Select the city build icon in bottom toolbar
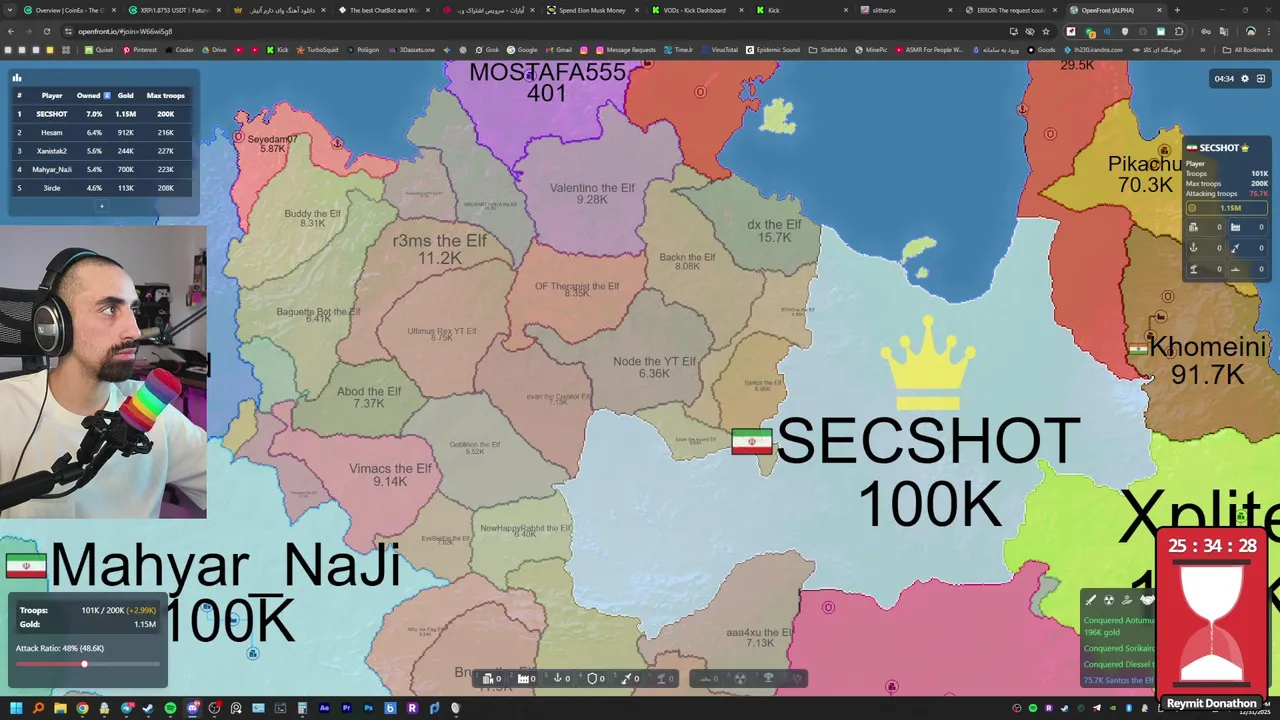This screenshot has height=720, width=1280. pos(488,679)
